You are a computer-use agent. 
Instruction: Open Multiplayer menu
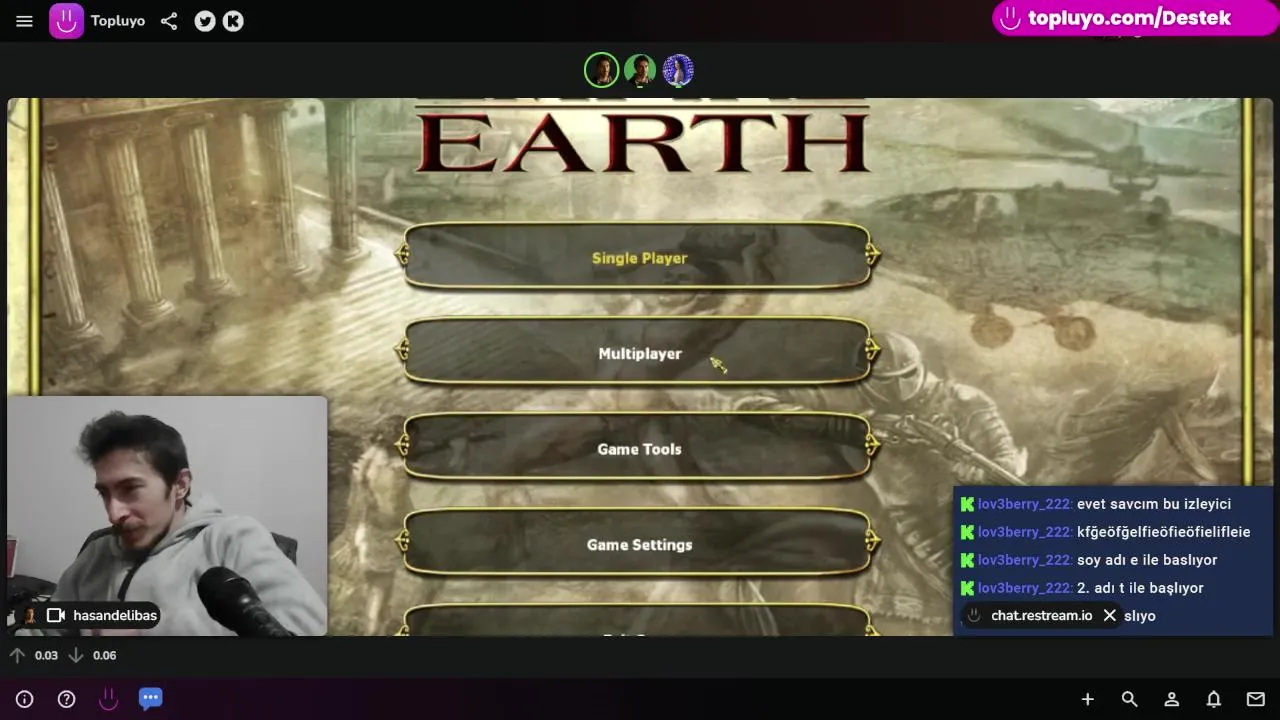point(638,353)
